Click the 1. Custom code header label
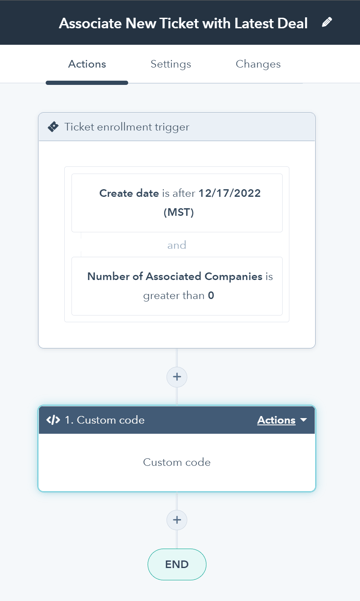Image resolution: width=360 pixels, height=601 pixels. point(104,420)
